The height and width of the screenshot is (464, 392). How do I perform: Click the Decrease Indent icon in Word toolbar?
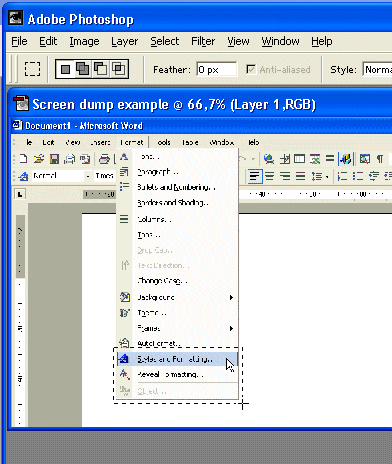click(x=374, y=176)
